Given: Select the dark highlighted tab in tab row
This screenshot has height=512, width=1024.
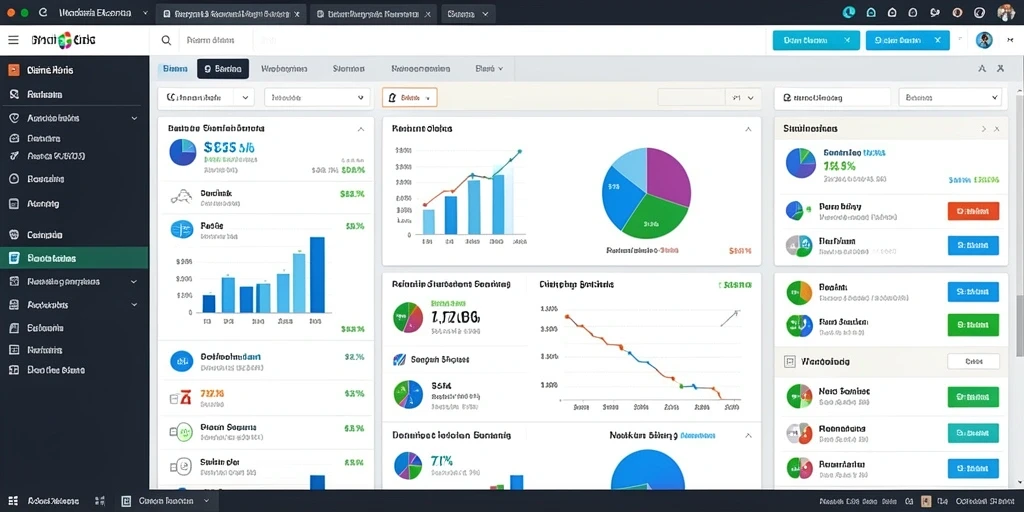Looking at the screenshot, I should [x=223, y=69].
